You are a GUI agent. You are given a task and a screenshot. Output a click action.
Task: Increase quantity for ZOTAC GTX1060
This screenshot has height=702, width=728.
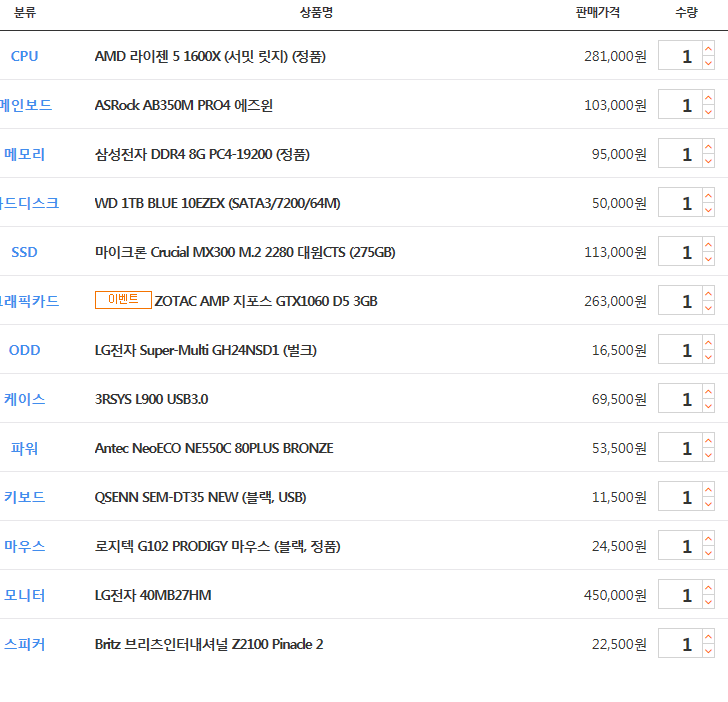[x=708, y=294]
